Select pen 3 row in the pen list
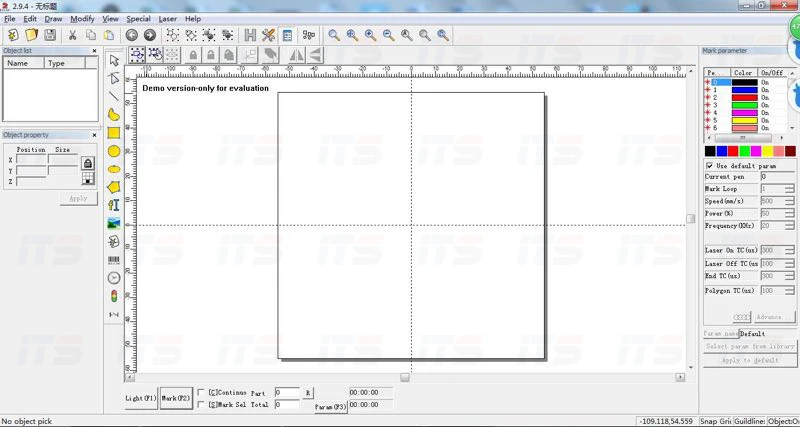The image size is (800, 427). 746,105
